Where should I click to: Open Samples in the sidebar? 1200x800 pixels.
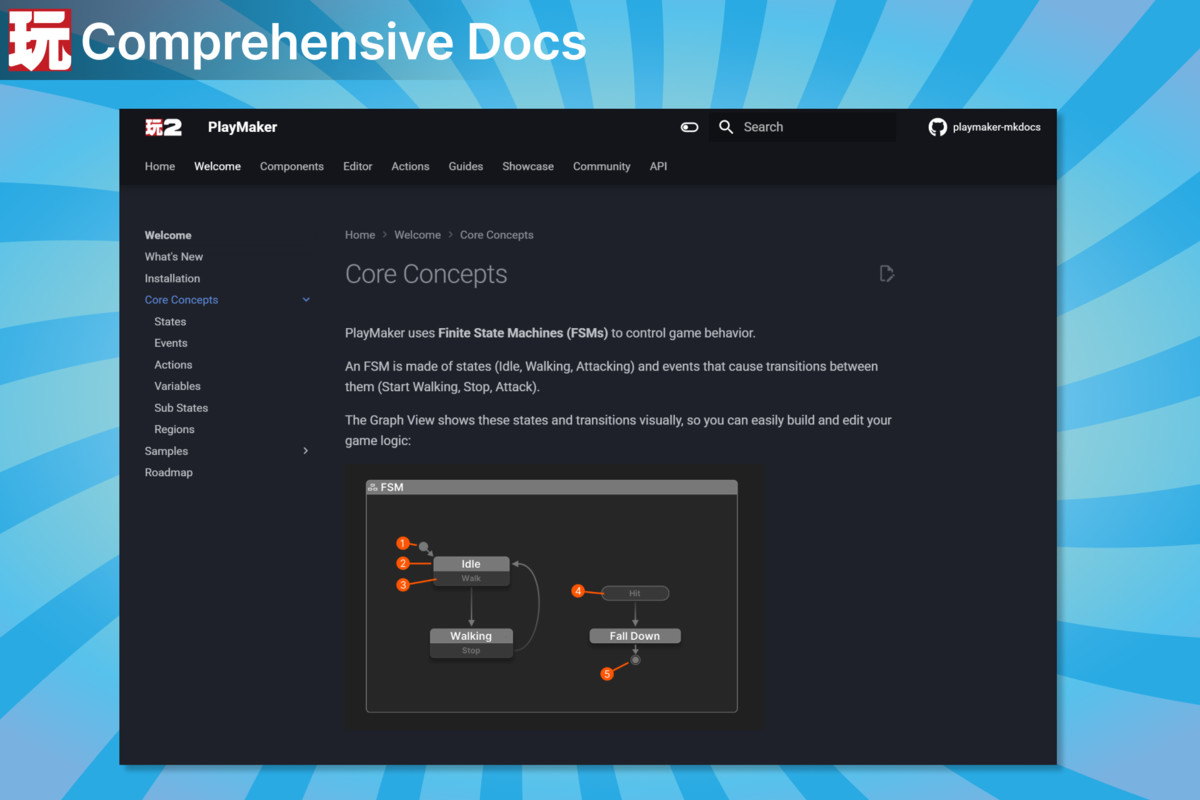click(x=166, y=451)
